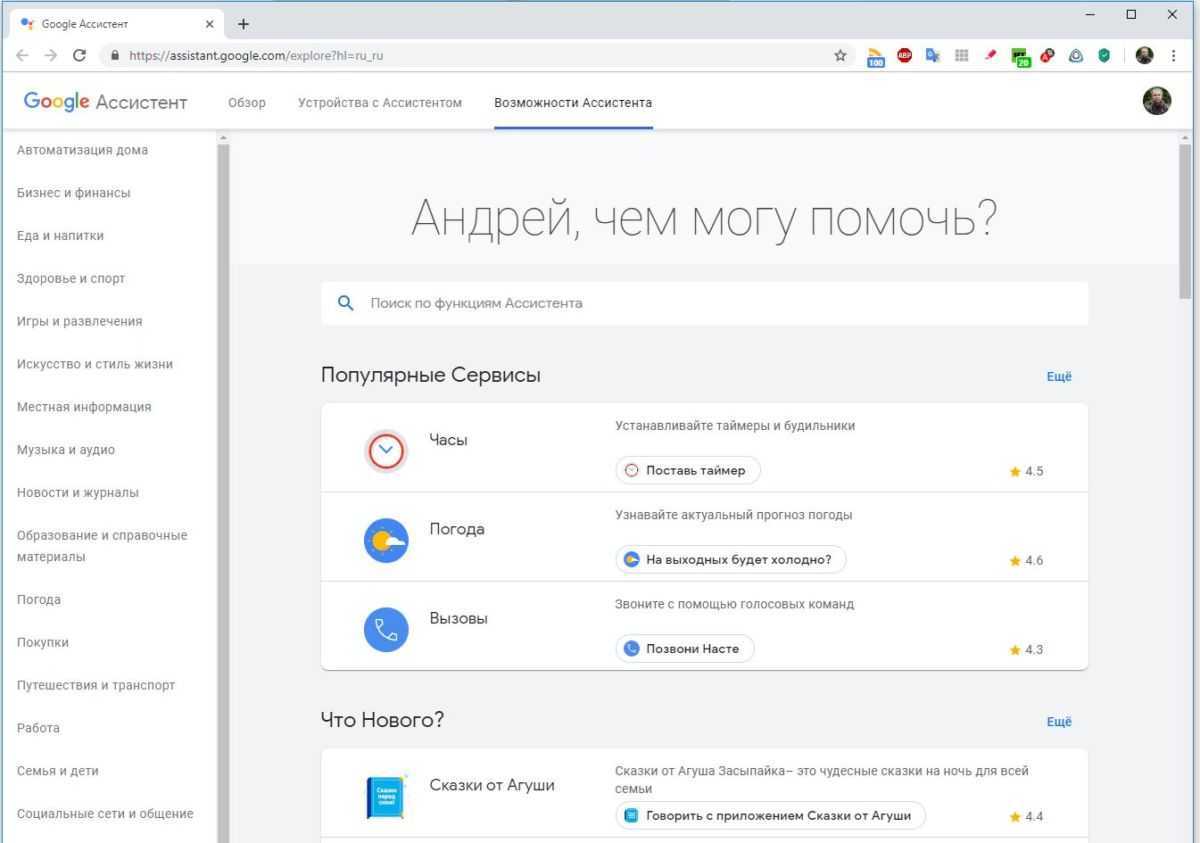Go forward to the next page
Viewport: 1200px width, 843px height.
tap(50, 55)
